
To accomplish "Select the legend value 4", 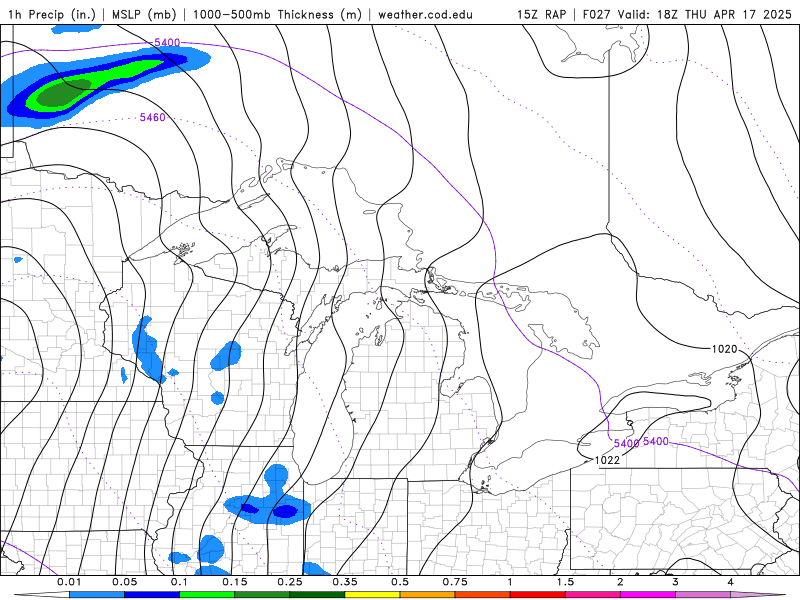I will 731,582.
